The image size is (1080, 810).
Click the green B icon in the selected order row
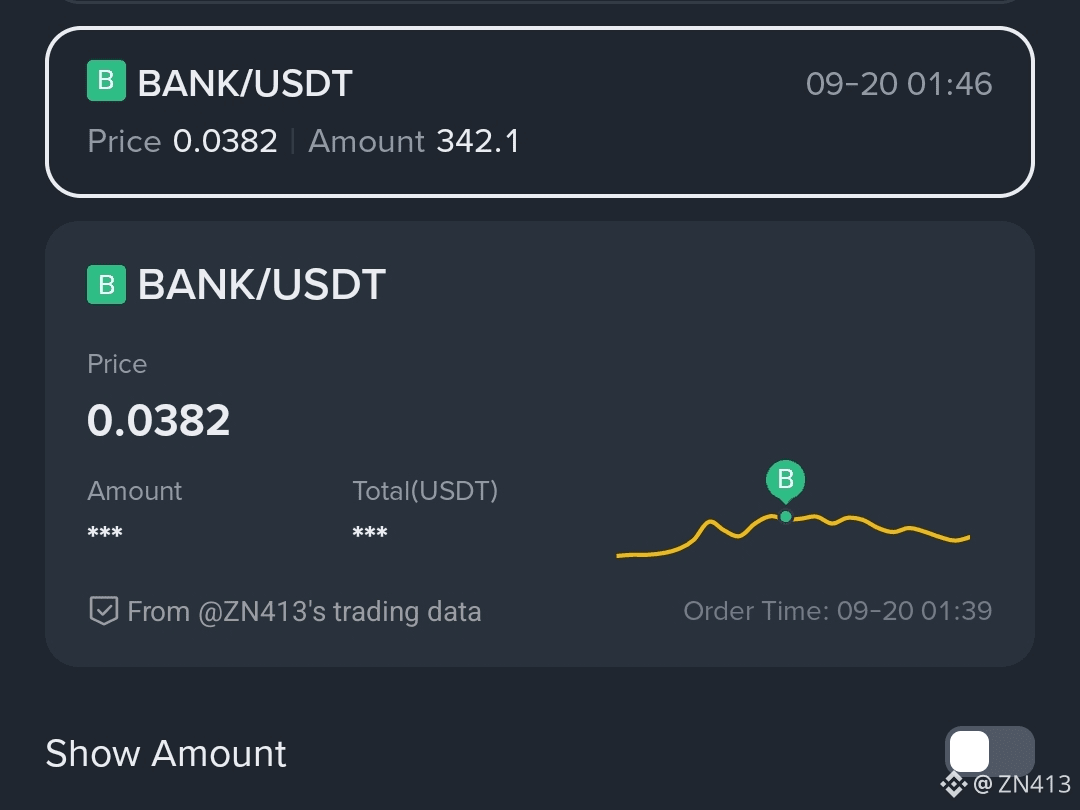tap(106, 81)
